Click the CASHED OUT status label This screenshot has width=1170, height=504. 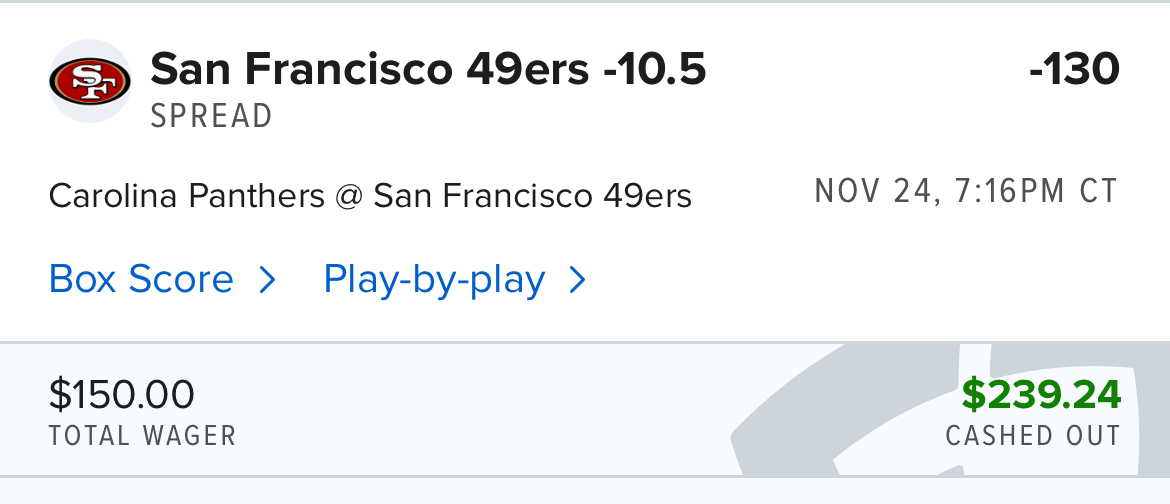[1032, 436]
